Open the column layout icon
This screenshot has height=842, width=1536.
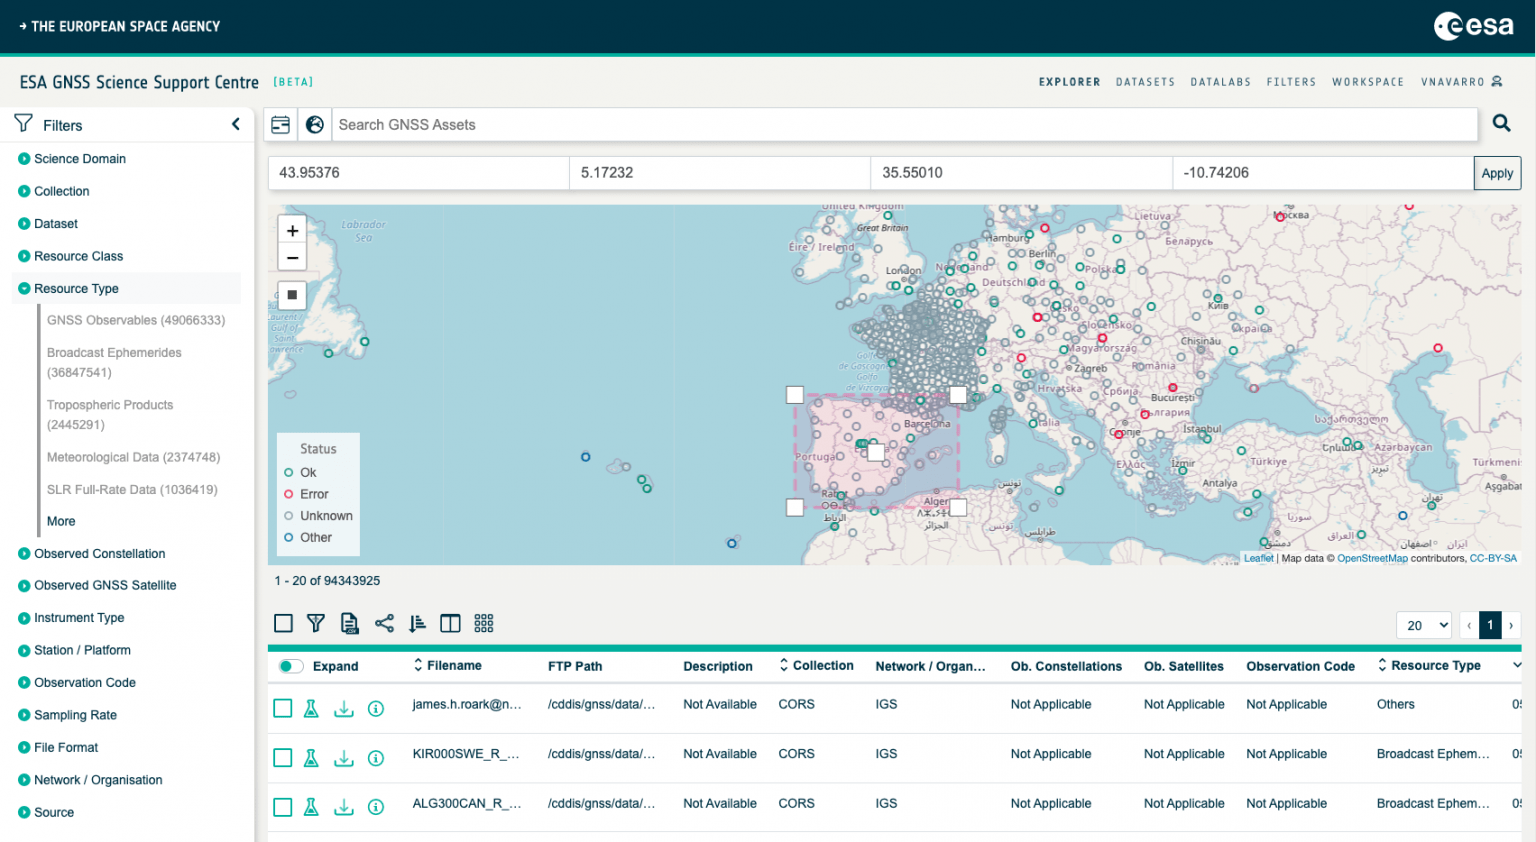pos(450,623)
